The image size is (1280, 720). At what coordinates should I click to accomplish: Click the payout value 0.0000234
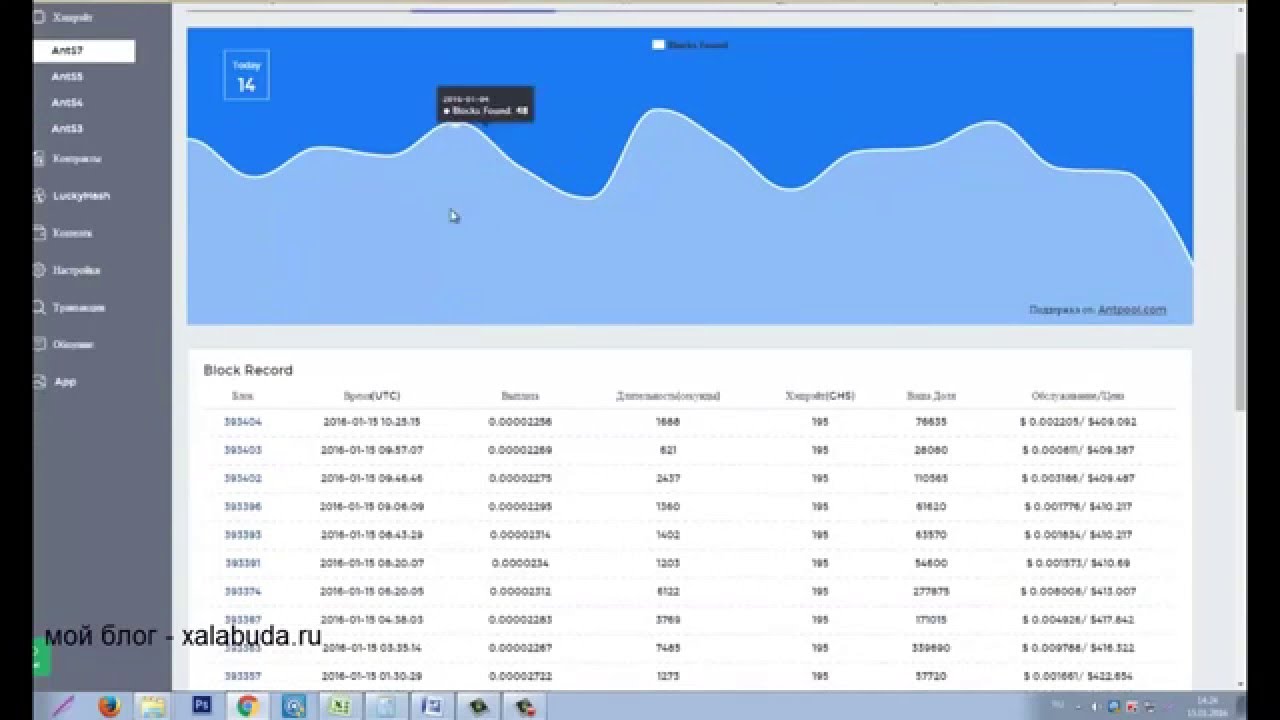coord(520,563)
